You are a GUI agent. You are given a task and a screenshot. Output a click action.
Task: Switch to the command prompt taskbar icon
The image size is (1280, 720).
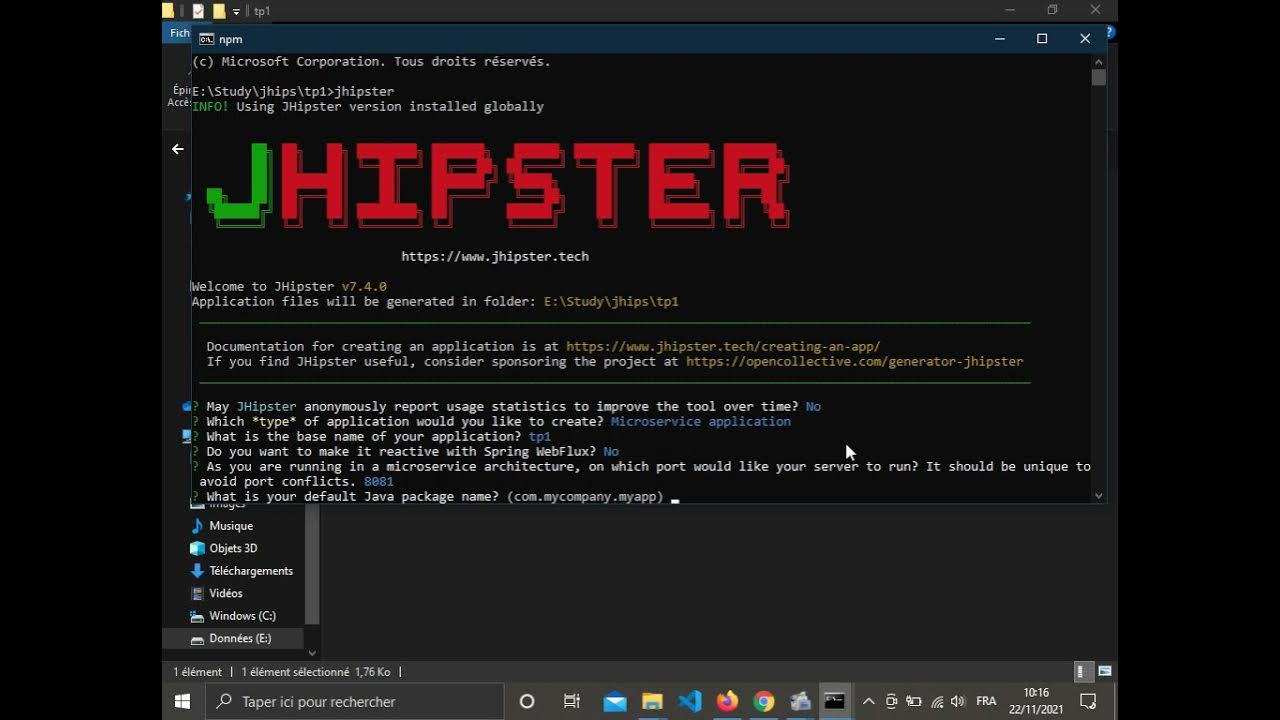click(835, 702)
